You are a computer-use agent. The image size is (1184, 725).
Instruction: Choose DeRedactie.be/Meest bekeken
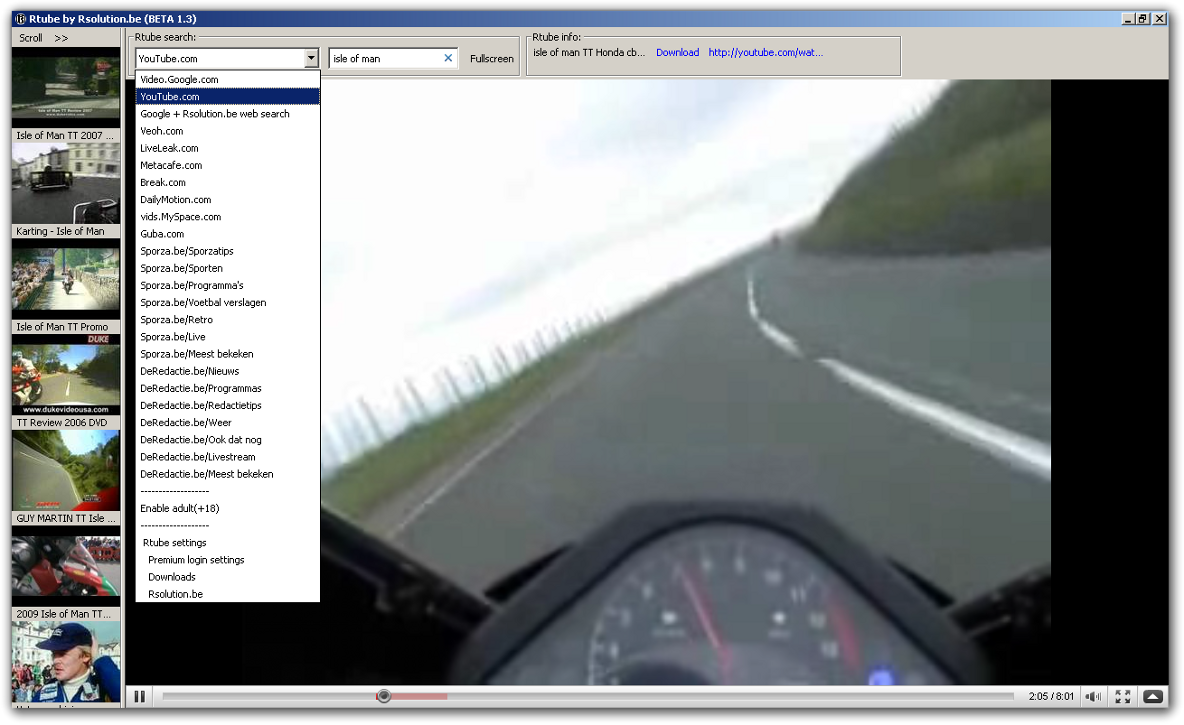(x=227, y=474)
